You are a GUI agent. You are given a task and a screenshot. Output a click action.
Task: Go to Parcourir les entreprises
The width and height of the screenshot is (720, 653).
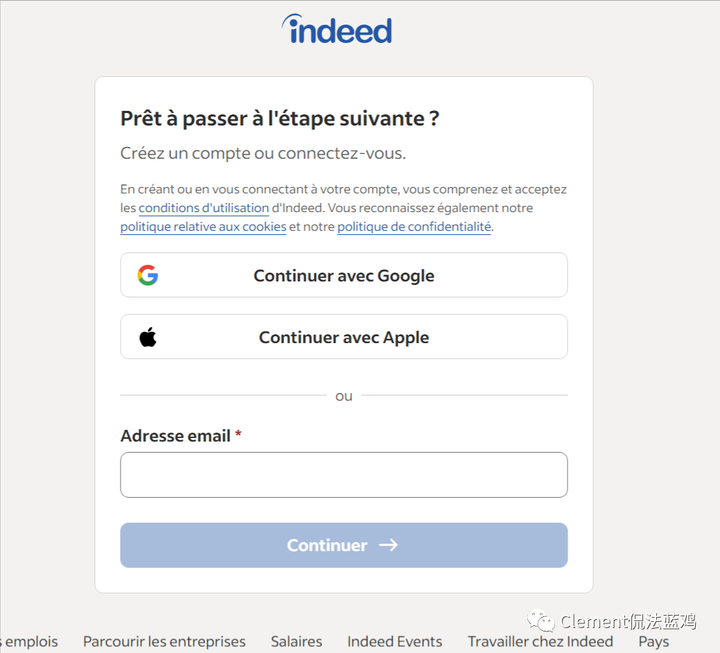[x=164, y=641]
